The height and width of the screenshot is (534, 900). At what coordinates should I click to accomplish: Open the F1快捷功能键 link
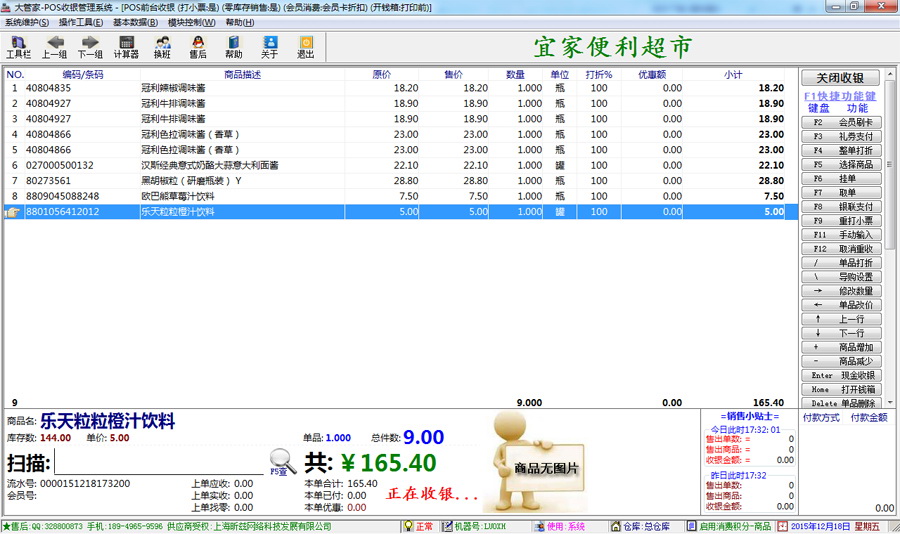(x=840, y=96)
